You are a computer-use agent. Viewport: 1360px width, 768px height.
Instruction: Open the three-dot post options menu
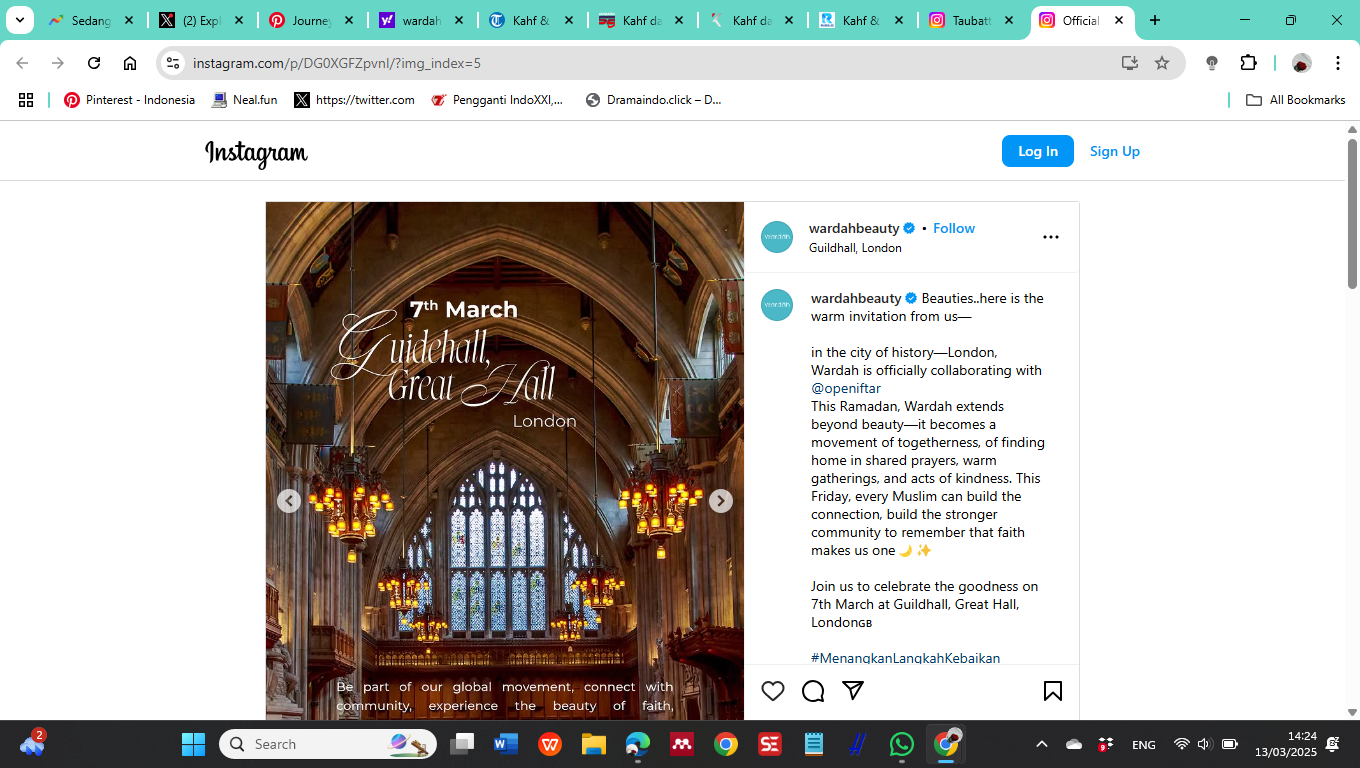(x=1051, y=237)
